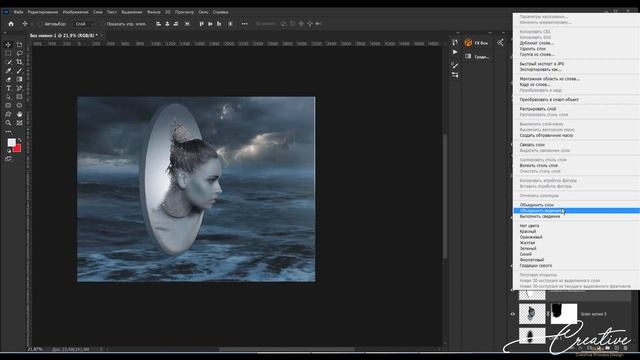The height and width of the screenshot is (360, 640).
Task: Select the Ellipse shape tool
Action: 19,105
